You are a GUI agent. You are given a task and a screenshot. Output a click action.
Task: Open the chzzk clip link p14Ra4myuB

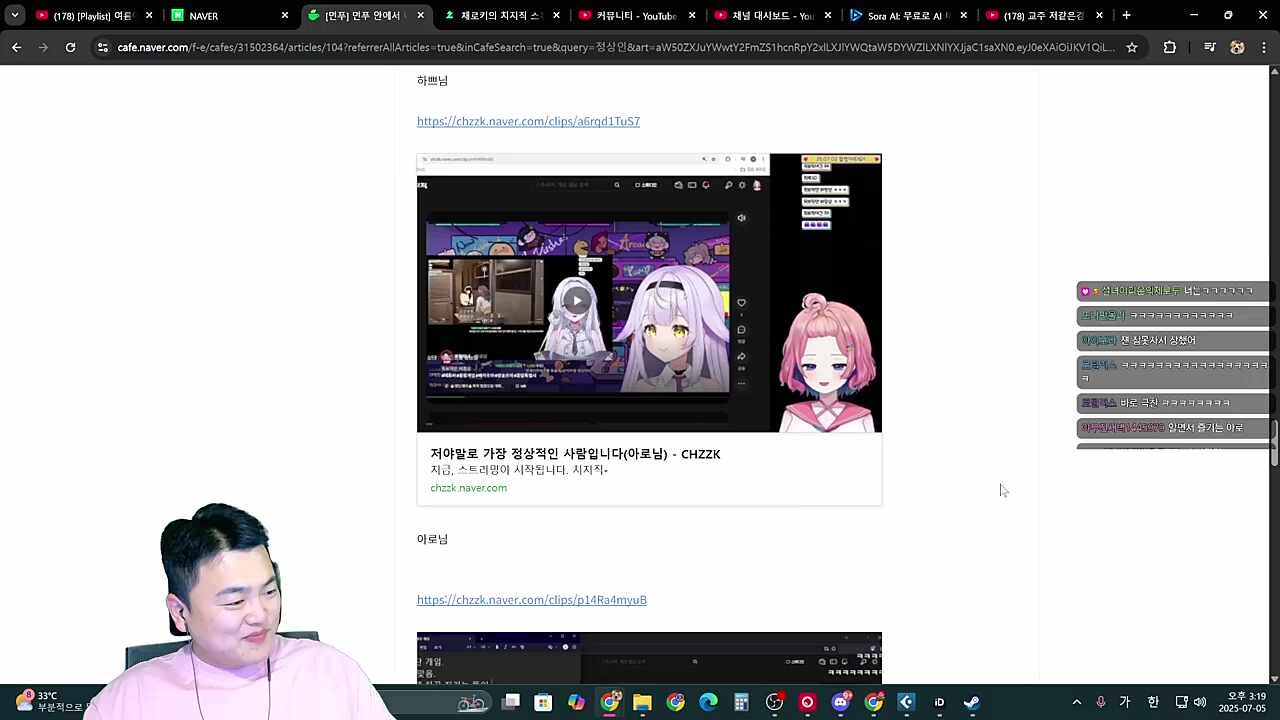531,600
